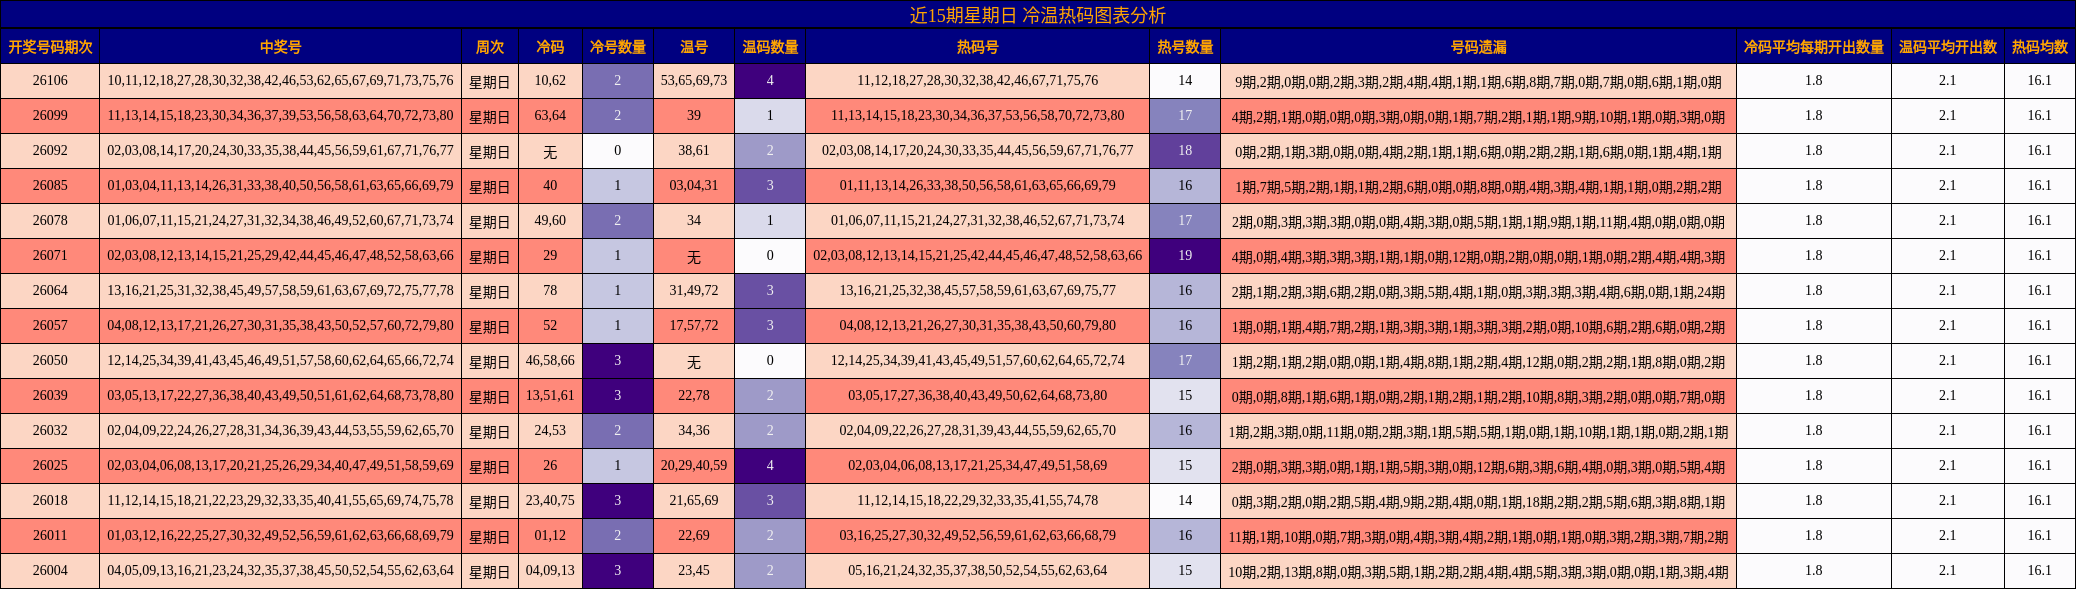2076x589 pixels.
Task: Click issue number 26018
Action: point(50,501)
